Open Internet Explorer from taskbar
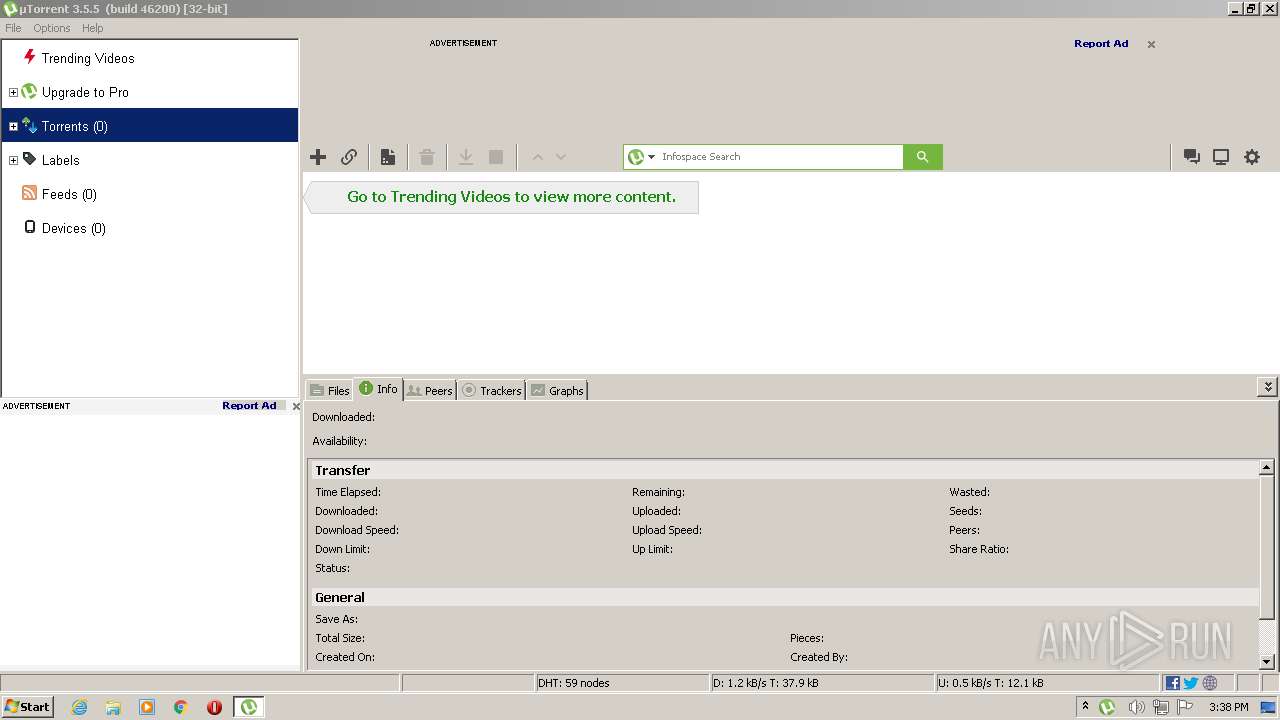The height and width of the screenshot is (720, 1280). click(x=79, y=707)
